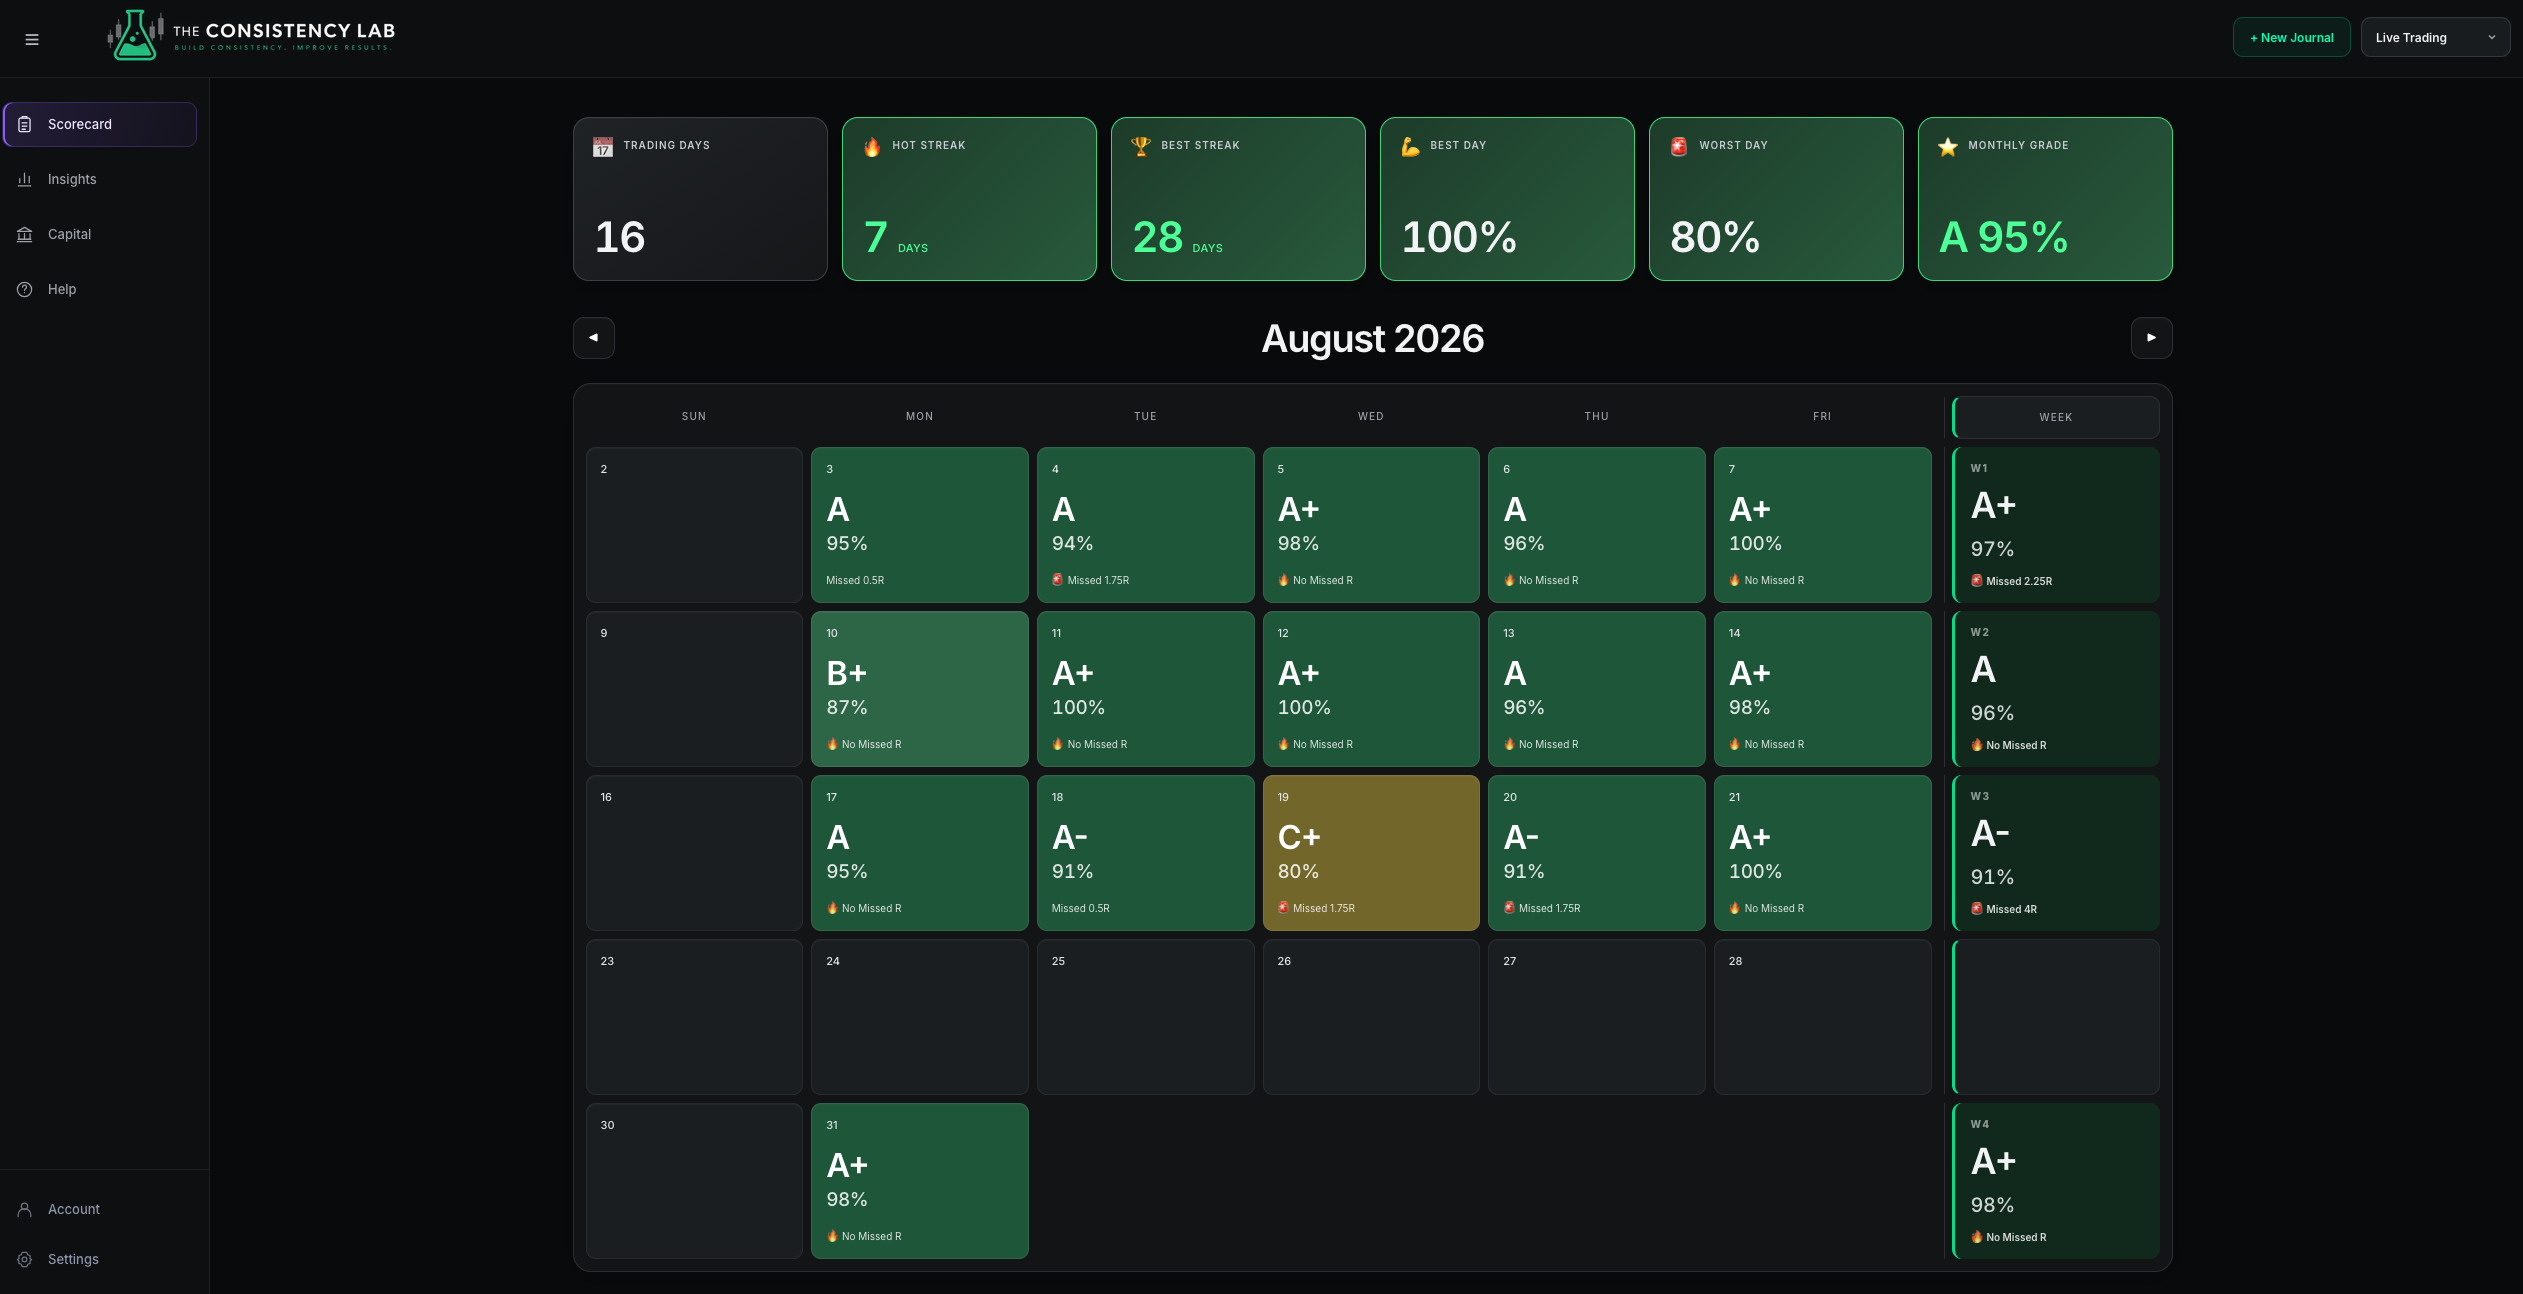Open August 21 day card
This screenshot has height=1294, width=2523.
(x=1822, y=853)
